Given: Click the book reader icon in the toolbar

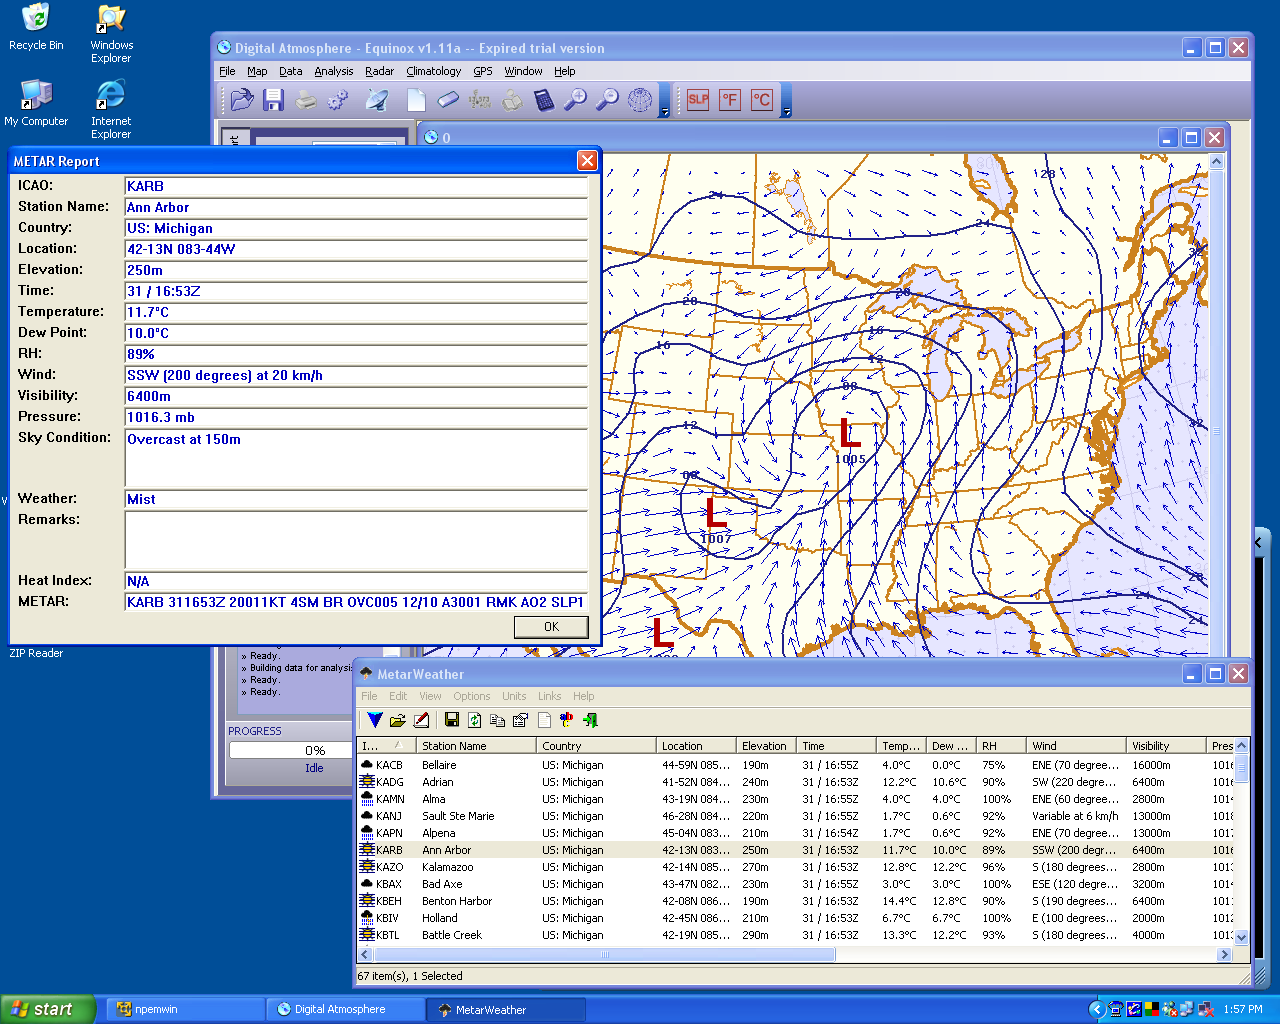Looking at the screenshot, I should click(512, 100).
